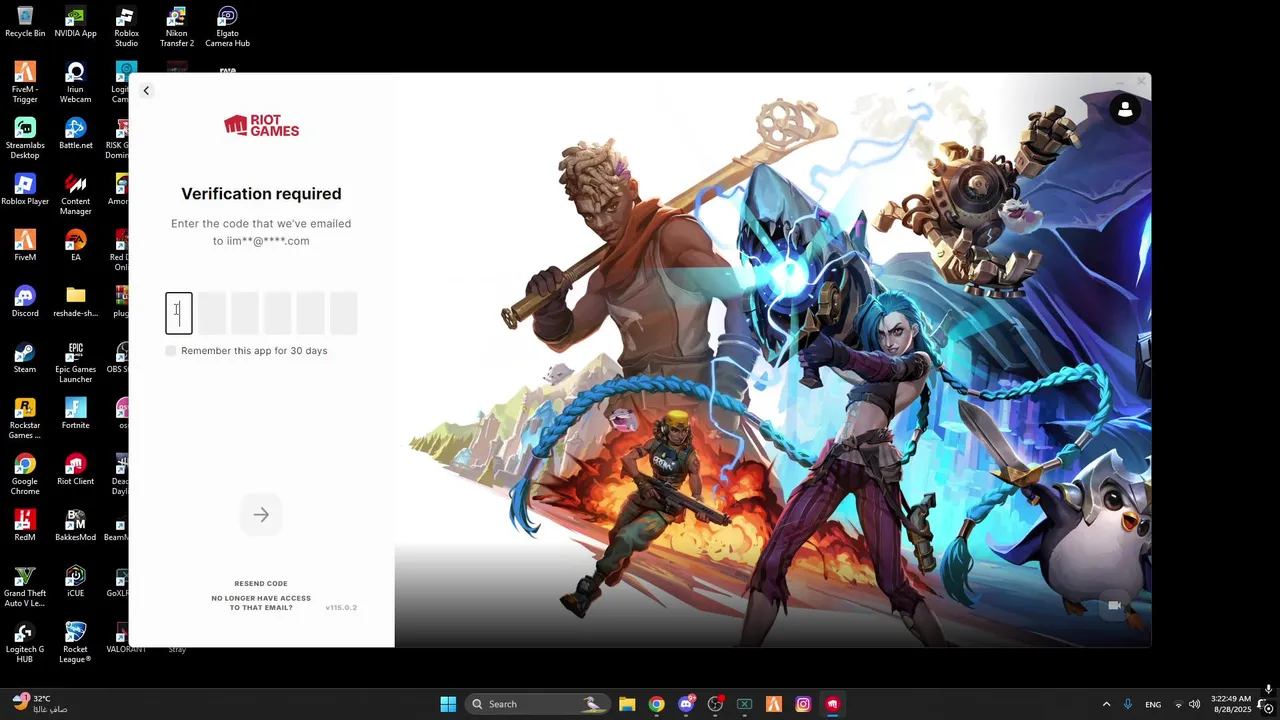Click the RESEND CODE link
Screen dimensions: 1280x720
coord(261,583)
